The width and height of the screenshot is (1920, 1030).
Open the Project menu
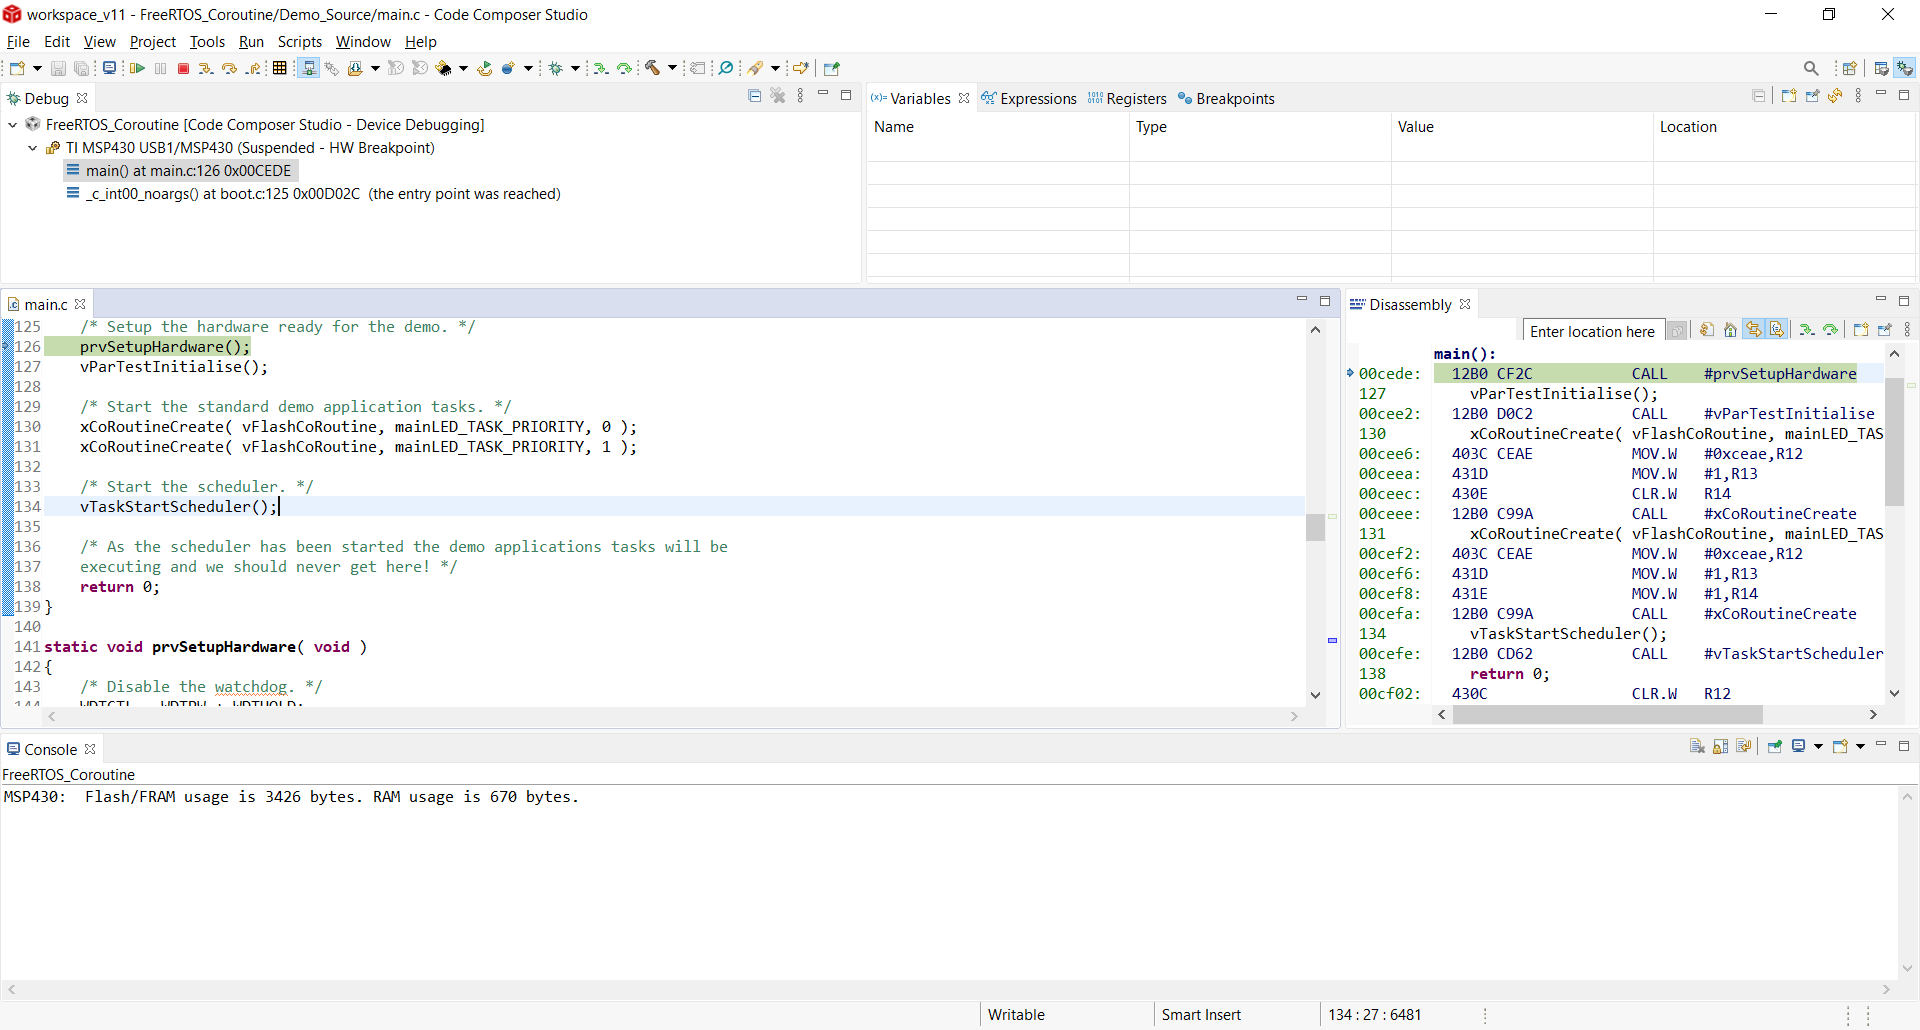pyautogui.click(x=153, y=42)
